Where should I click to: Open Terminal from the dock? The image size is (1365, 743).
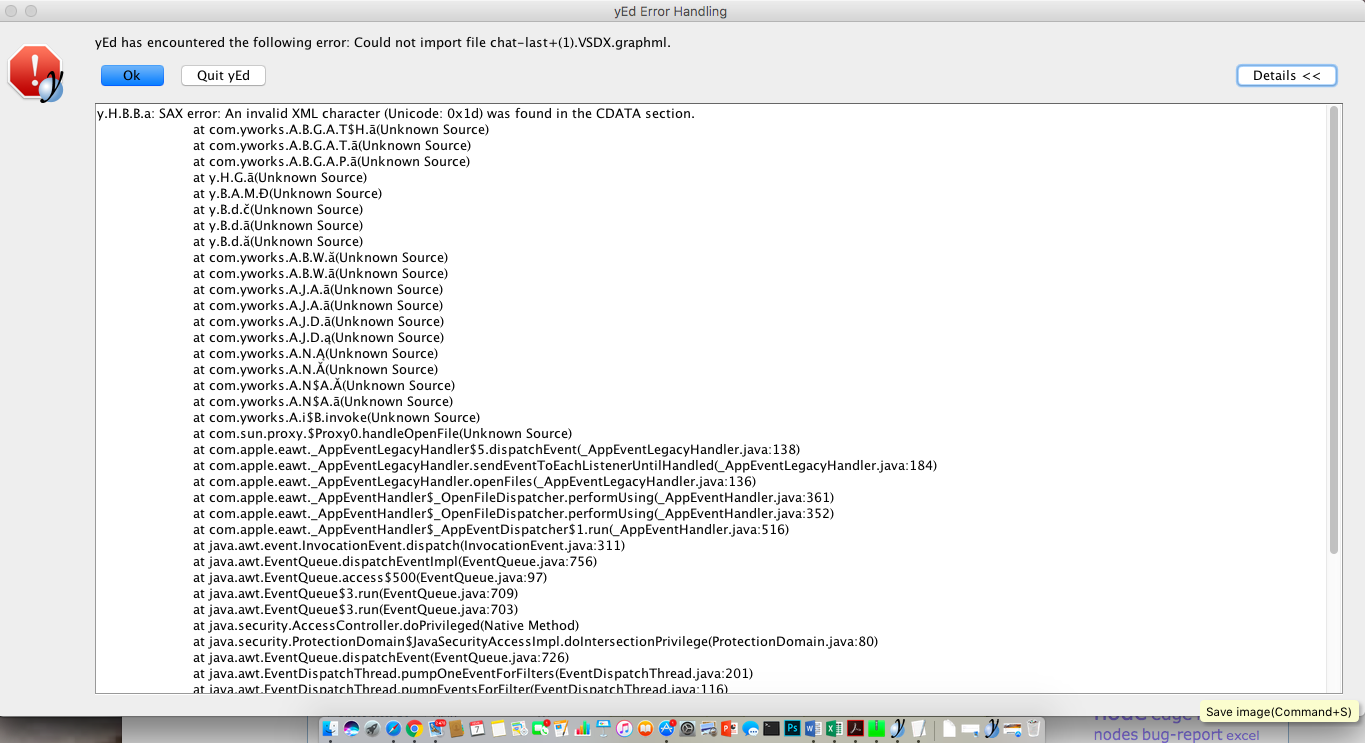click(771, 729)
